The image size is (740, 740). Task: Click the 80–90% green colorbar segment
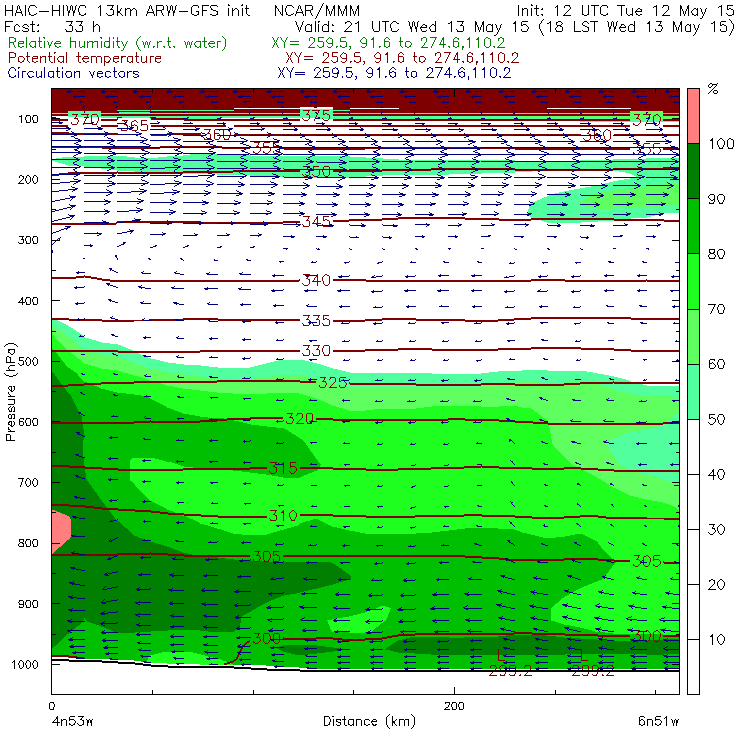[x=693, y=226]
